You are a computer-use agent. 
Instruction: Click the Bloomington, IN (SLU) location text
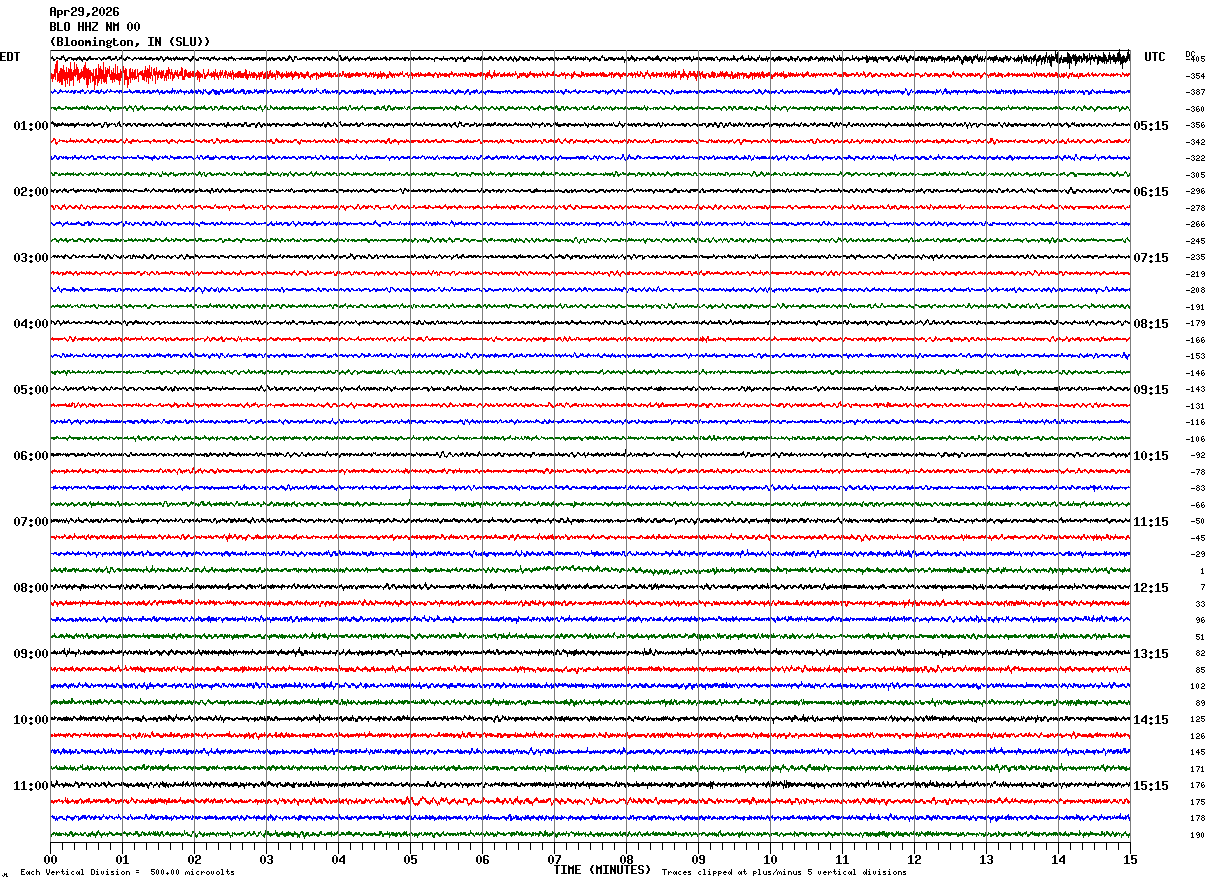[x=130, y=42]
